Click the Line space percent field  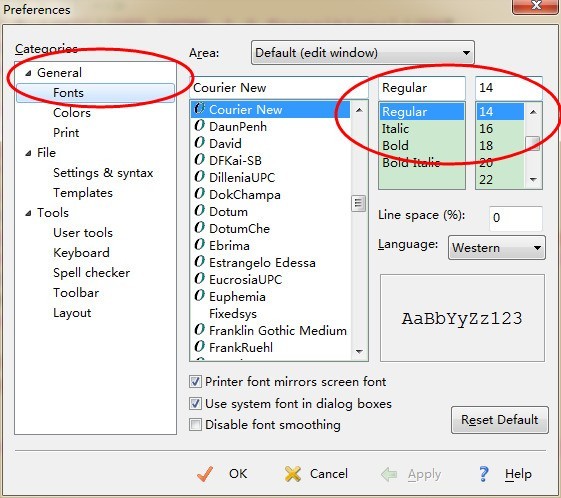click(515, 218)
